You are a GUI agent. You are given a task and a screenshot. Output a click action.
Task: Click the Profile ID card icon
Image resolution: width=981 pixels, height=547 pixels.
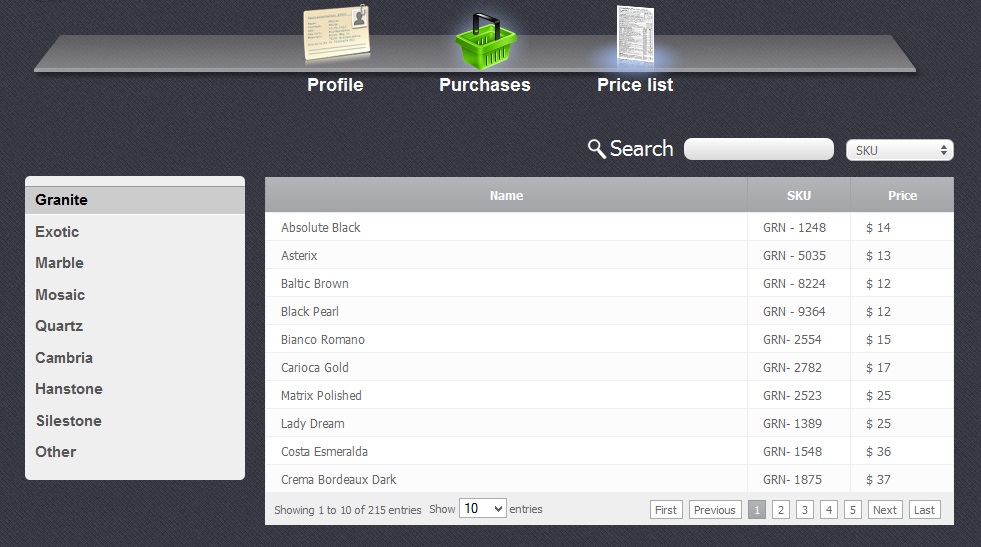pos(336,36)
